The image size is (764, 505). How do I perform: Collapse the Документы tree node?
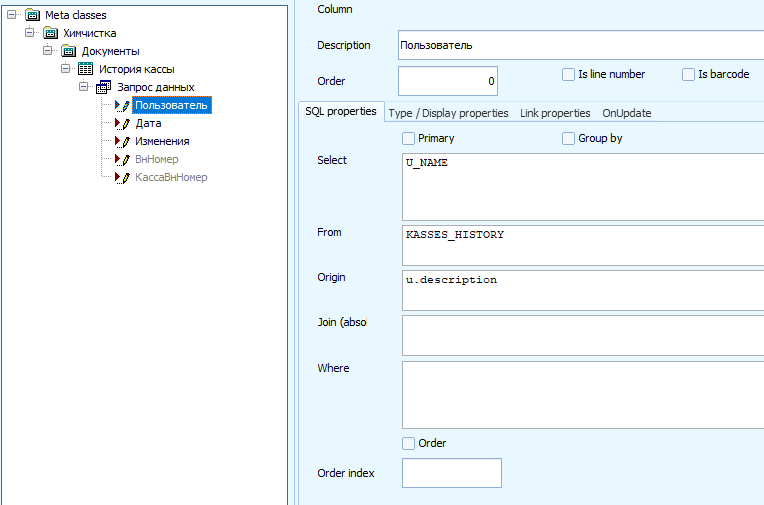point(47,51)
